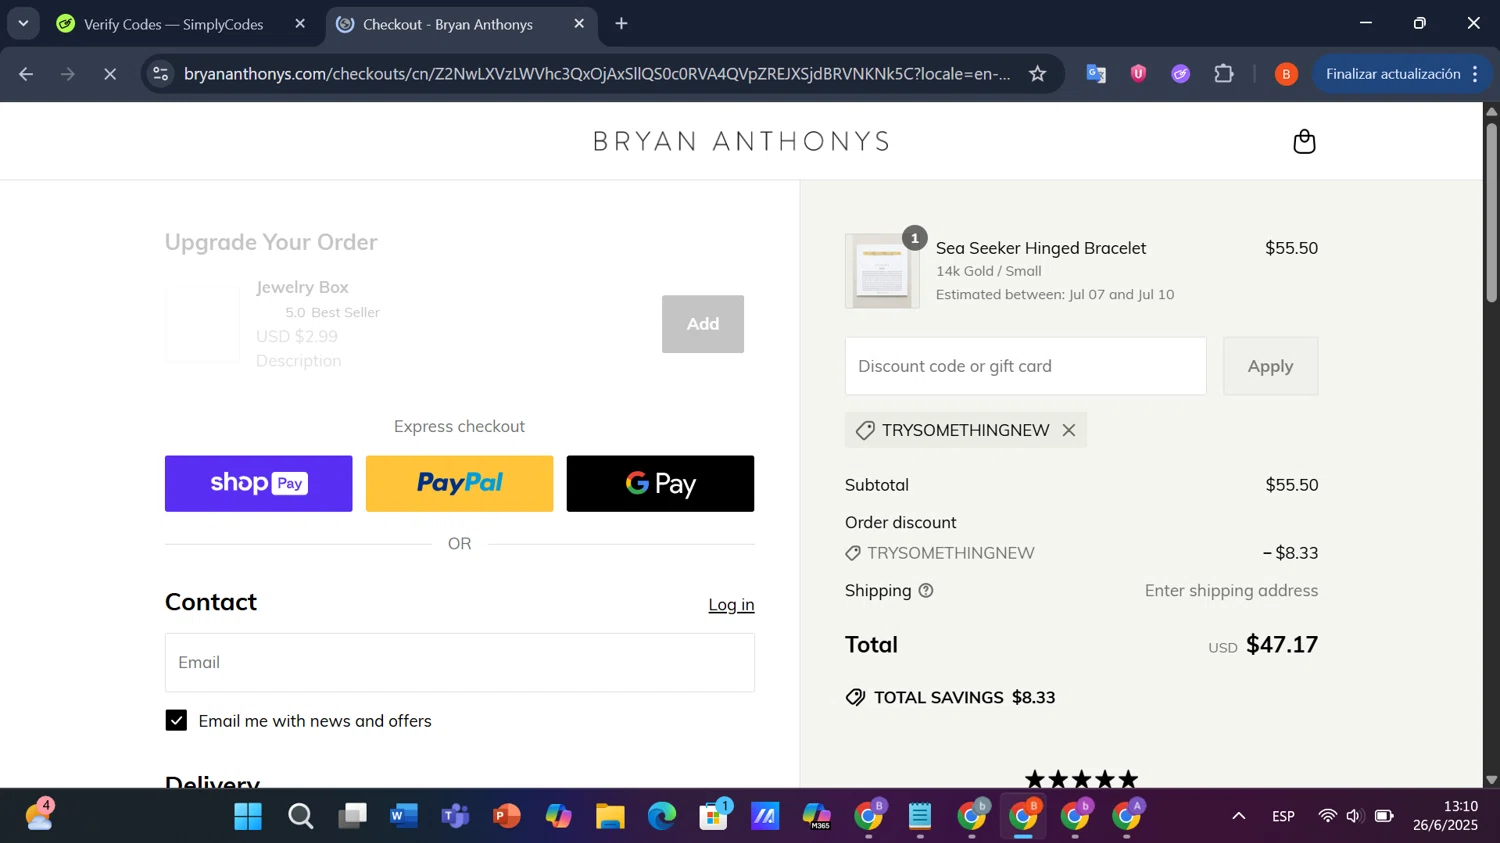Switch ESP keyboard language indicator
1500x843 pixels.
[x=1284, y=817]
